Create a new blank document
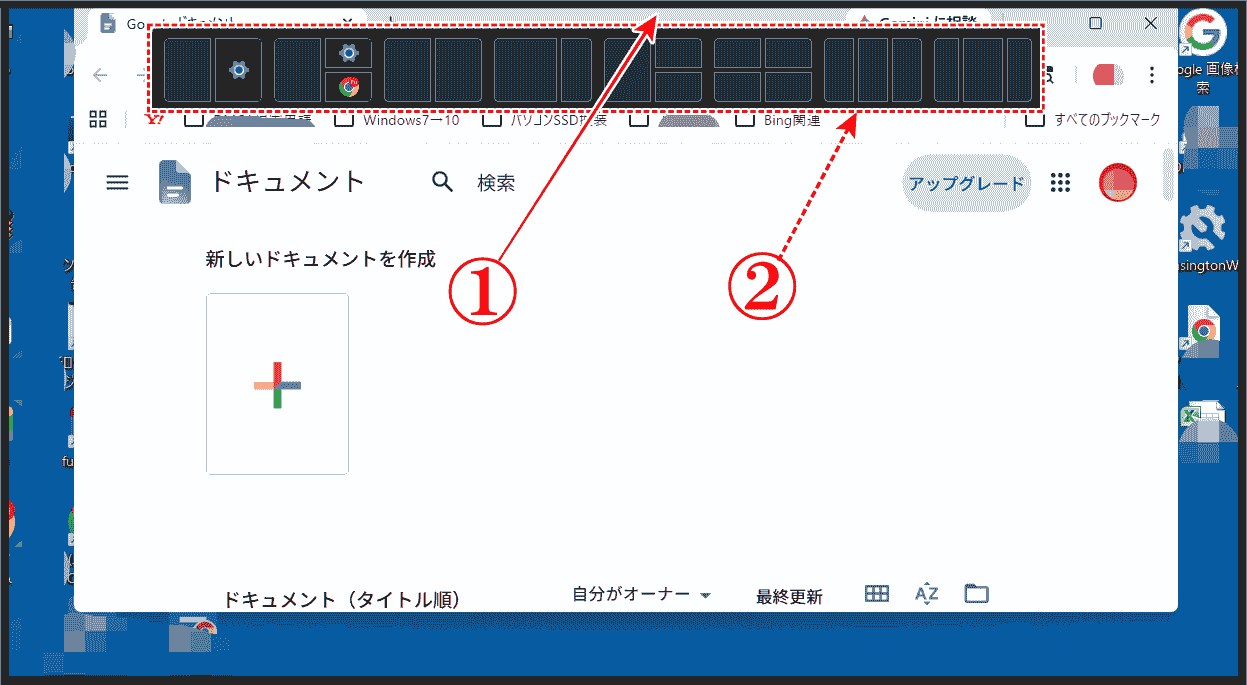 (x=277, y=384)
